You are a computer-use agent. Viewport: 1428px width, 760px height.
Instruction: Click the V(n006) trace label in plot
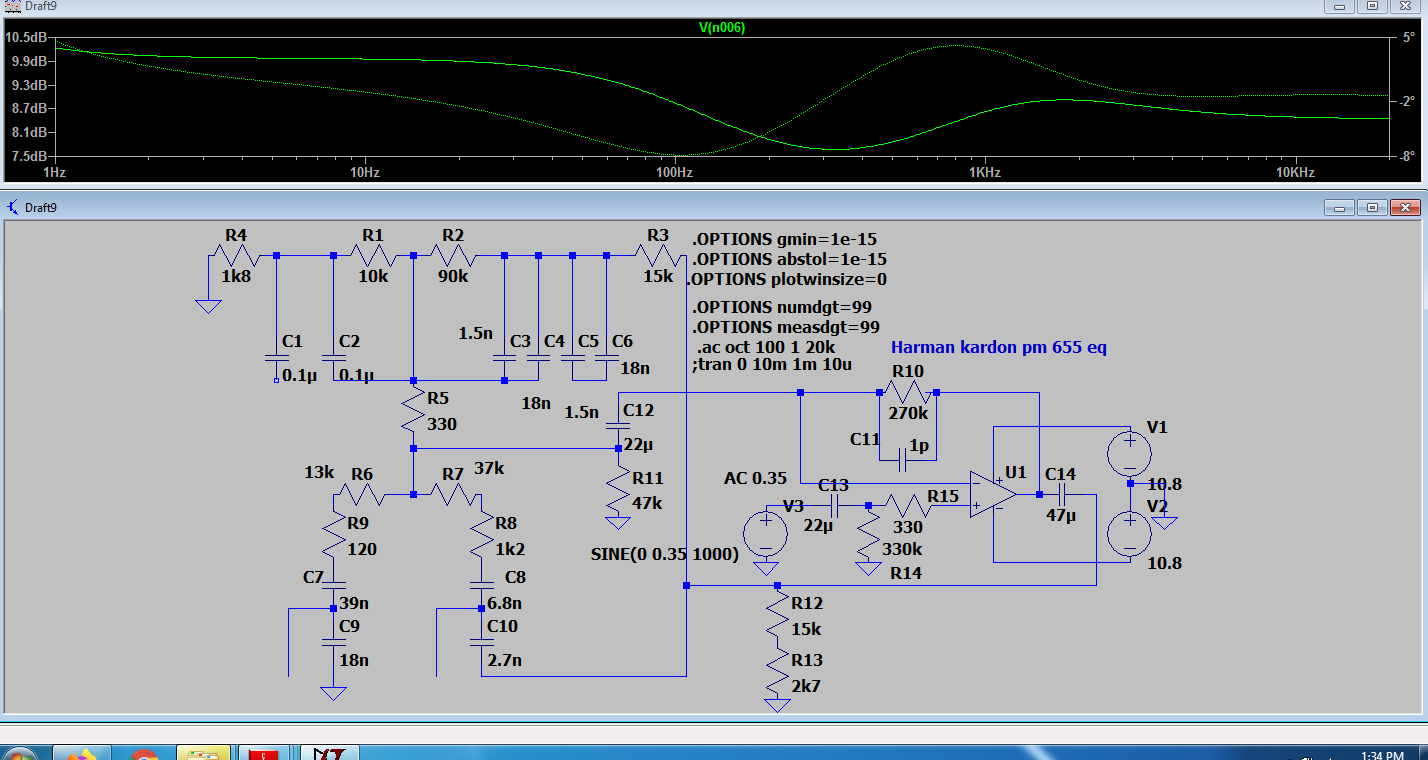tap(721, 28)
